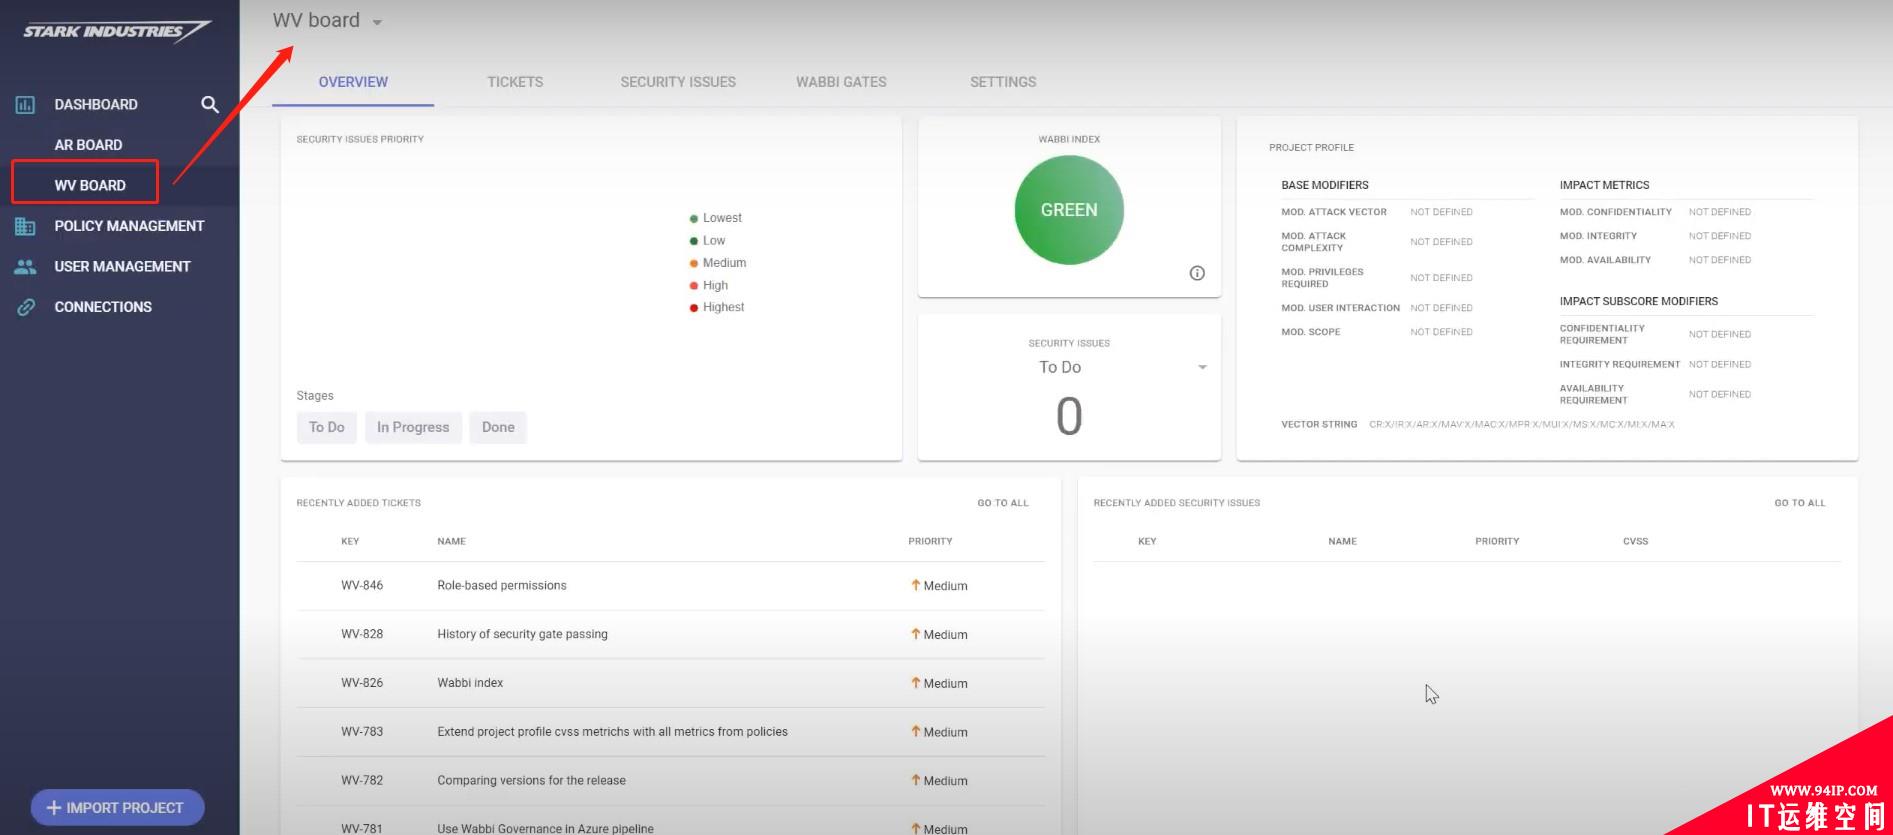Image resolution: width=1893 pixels, height=835 pixels.
Task: Toggle the Done stage filter
Action: click(497, 427)
